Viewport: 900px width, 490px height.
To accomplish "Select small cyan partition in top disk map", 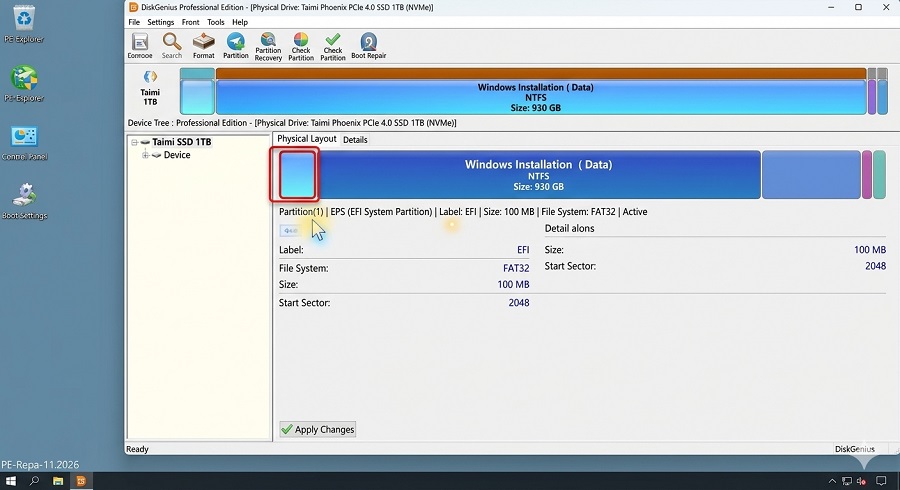I will [197, 91].
